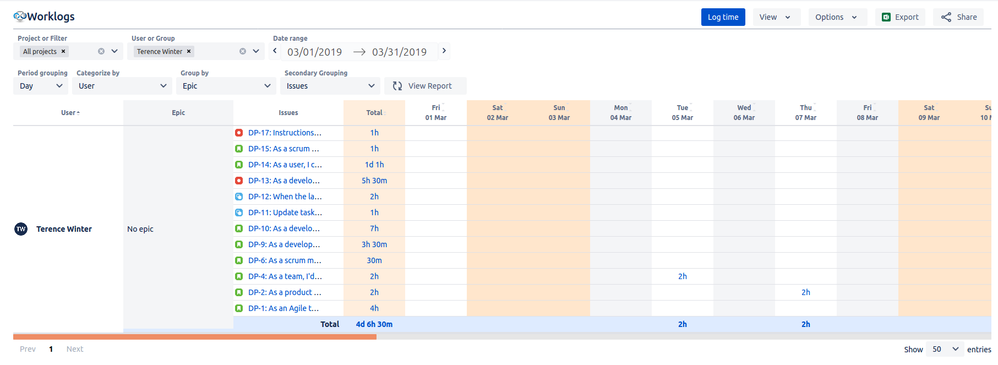
Task: Open issue DP-9: As a develop
Action: (285, 245)
